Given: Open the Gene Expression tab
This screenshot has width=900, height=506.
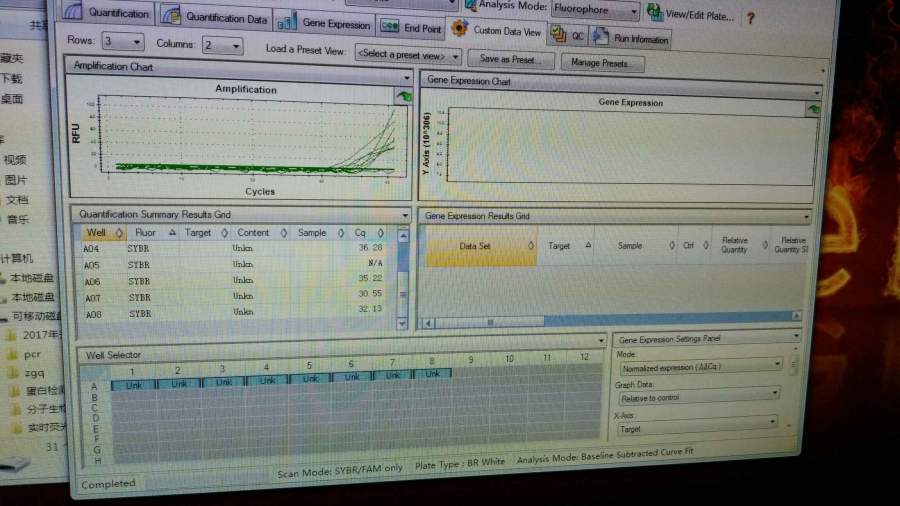Looking at the screenshot, I should tap(324, 23).
